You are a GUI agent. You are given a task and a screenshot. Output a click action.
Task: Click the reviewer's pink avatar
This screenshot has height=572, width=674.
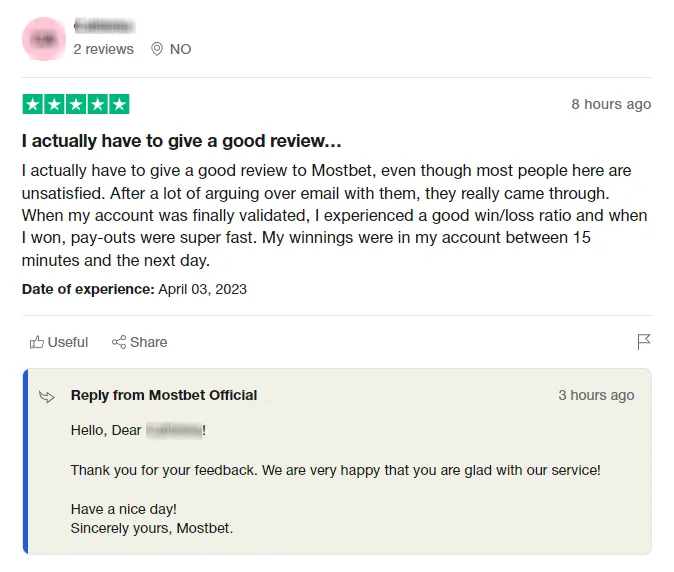click(x=42, y=37)
